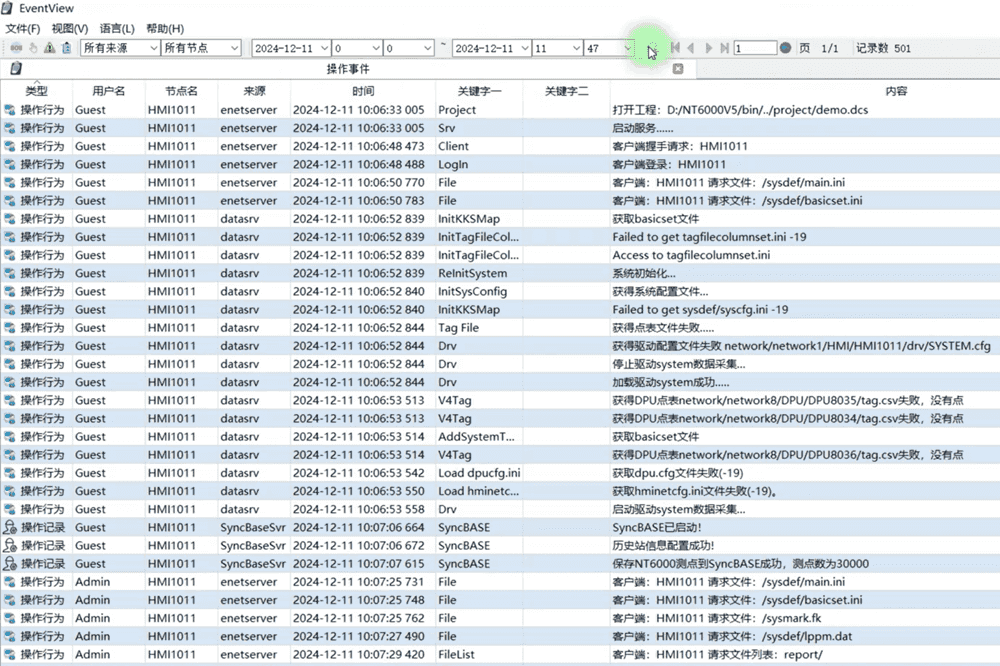
Task: Open the 帮助(H) menu
Action: point(165,29)
